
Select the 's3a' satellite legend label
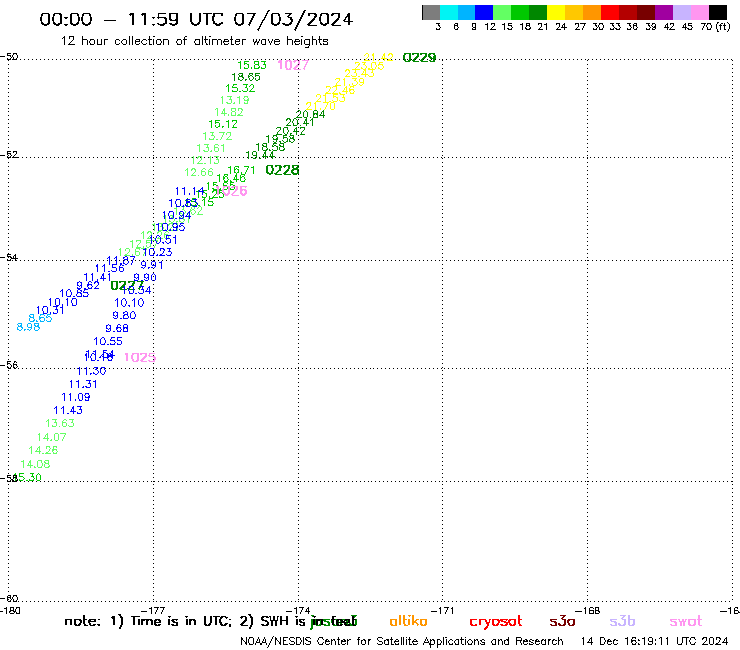coord(562,621)
